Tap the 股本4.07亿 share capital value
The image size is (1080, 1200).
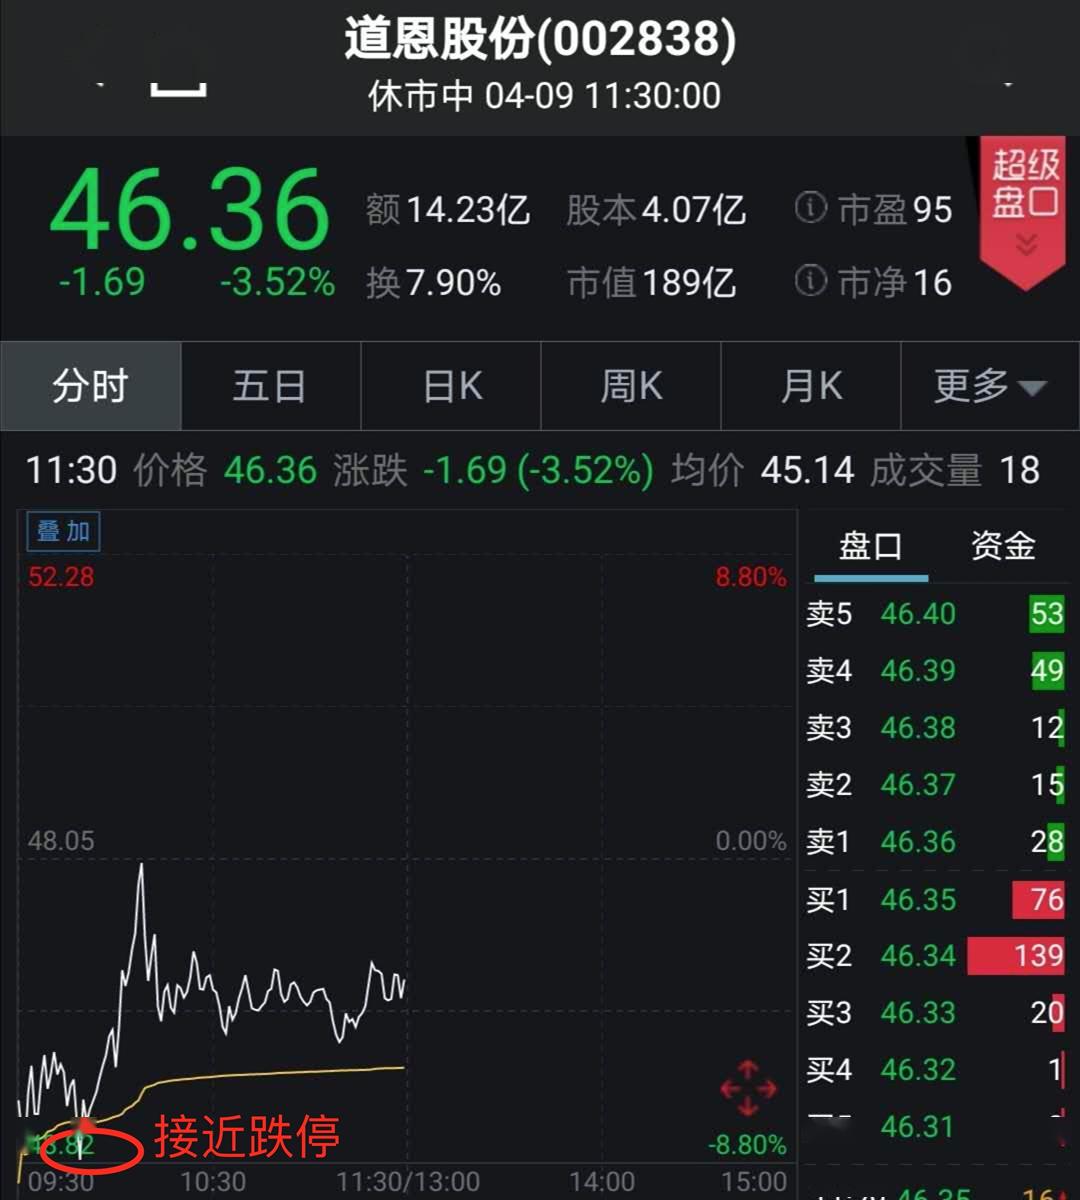(656, 210)
